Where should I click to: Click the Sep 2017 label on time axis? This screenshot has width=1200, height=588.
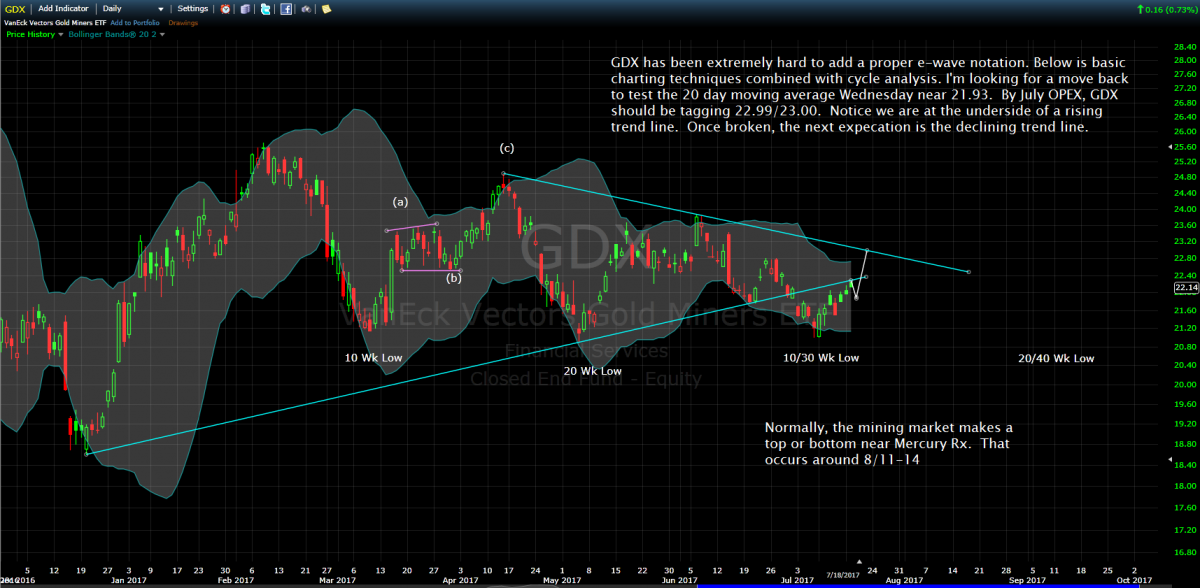click(1026, 579)
